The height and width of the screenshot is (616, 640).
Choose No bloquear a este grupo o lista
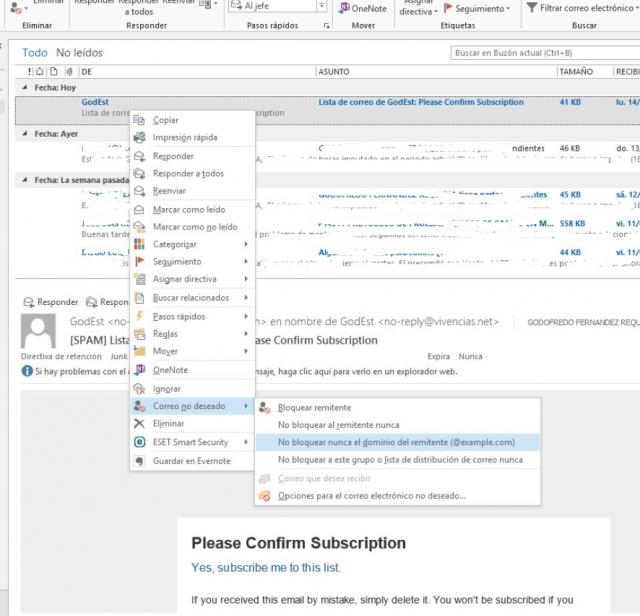click(x=398, y=460)
